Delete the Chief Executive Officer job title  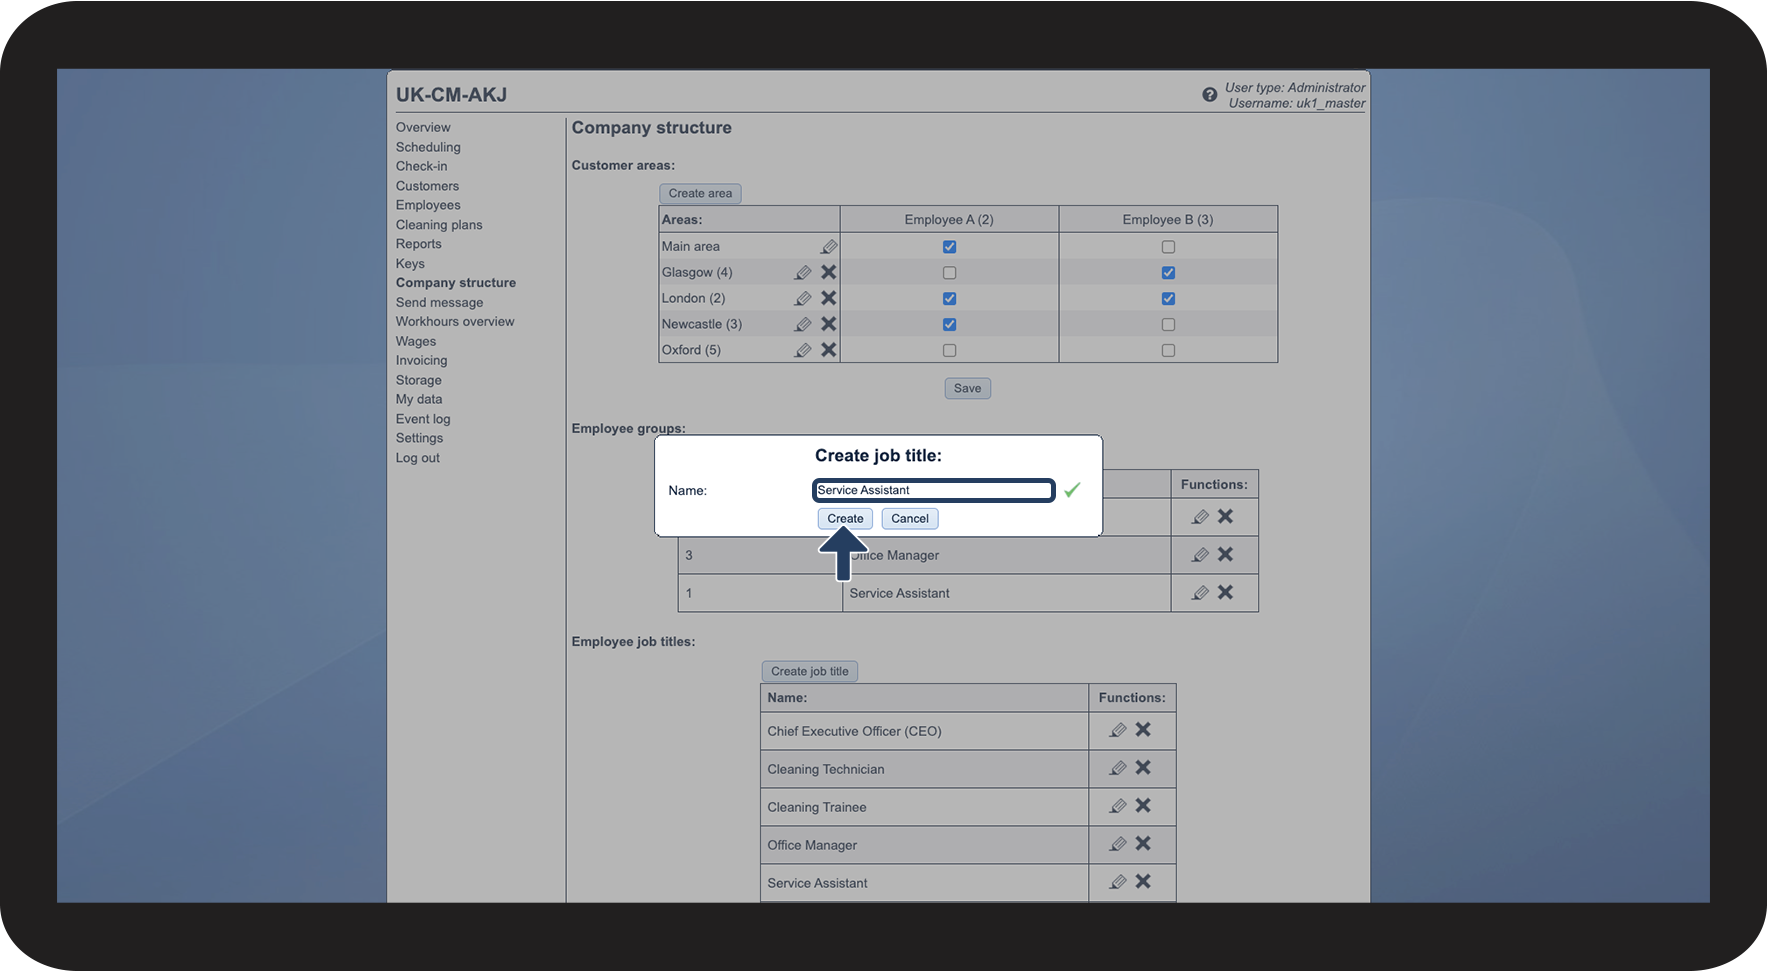tap(1143, 730)
